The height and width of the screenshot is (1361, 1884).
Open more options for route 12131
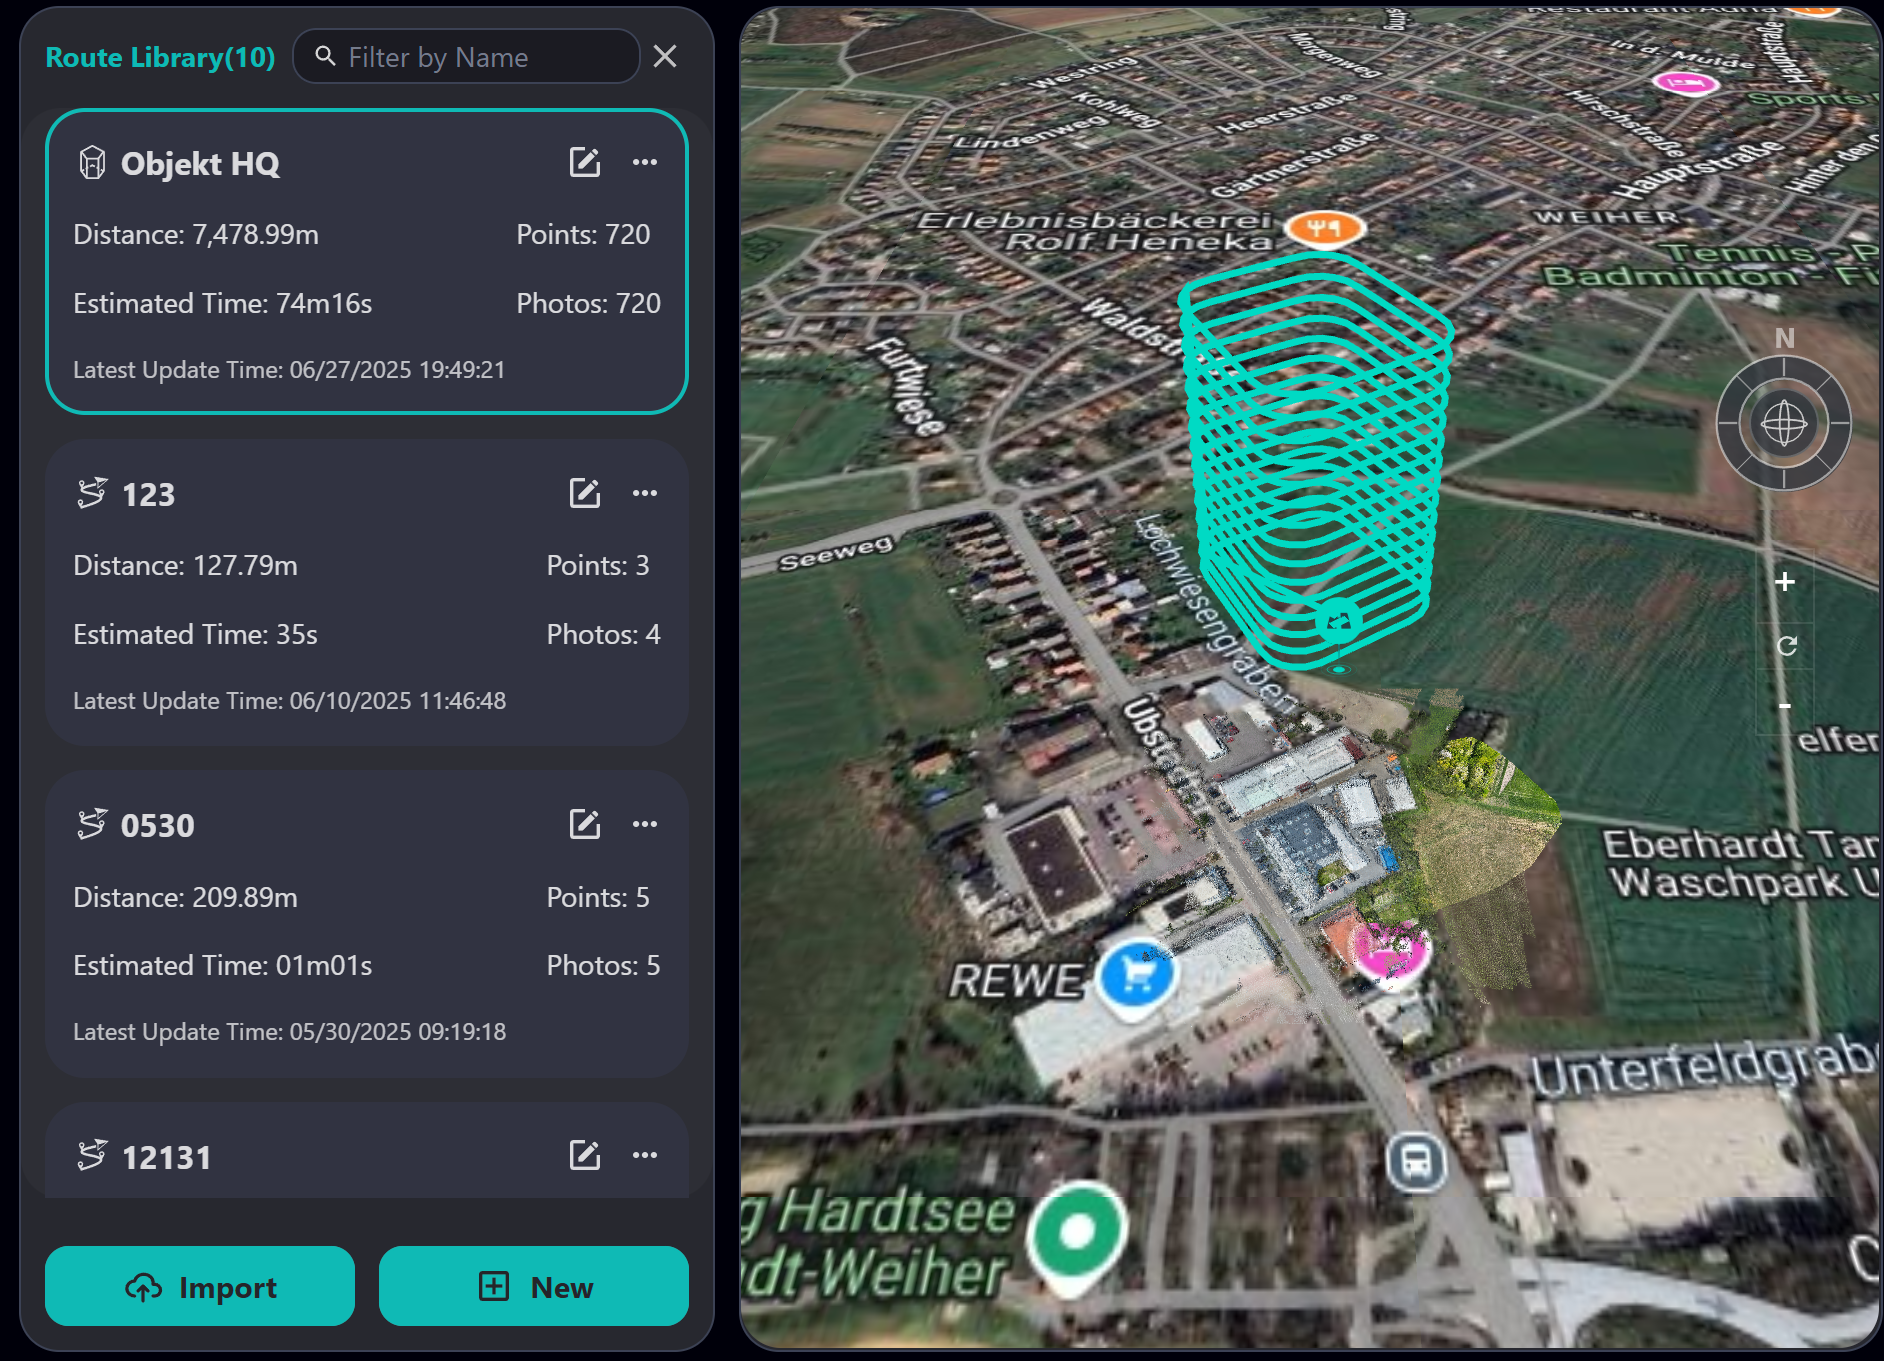(x=645, y=1155)
